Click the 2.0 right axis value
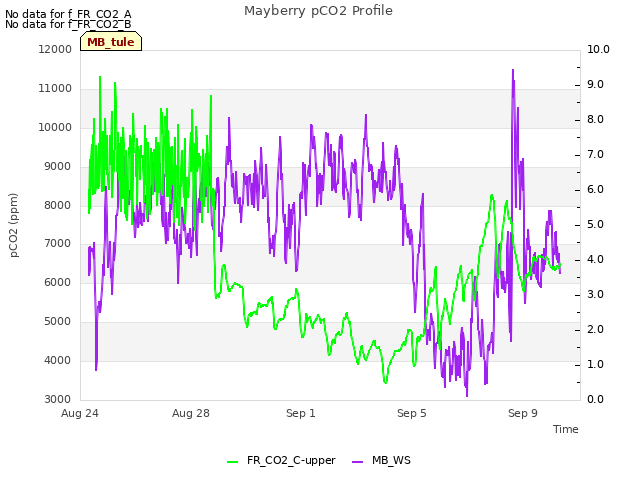The height and width of the screenshot is (480, 640). click(596, 330)
